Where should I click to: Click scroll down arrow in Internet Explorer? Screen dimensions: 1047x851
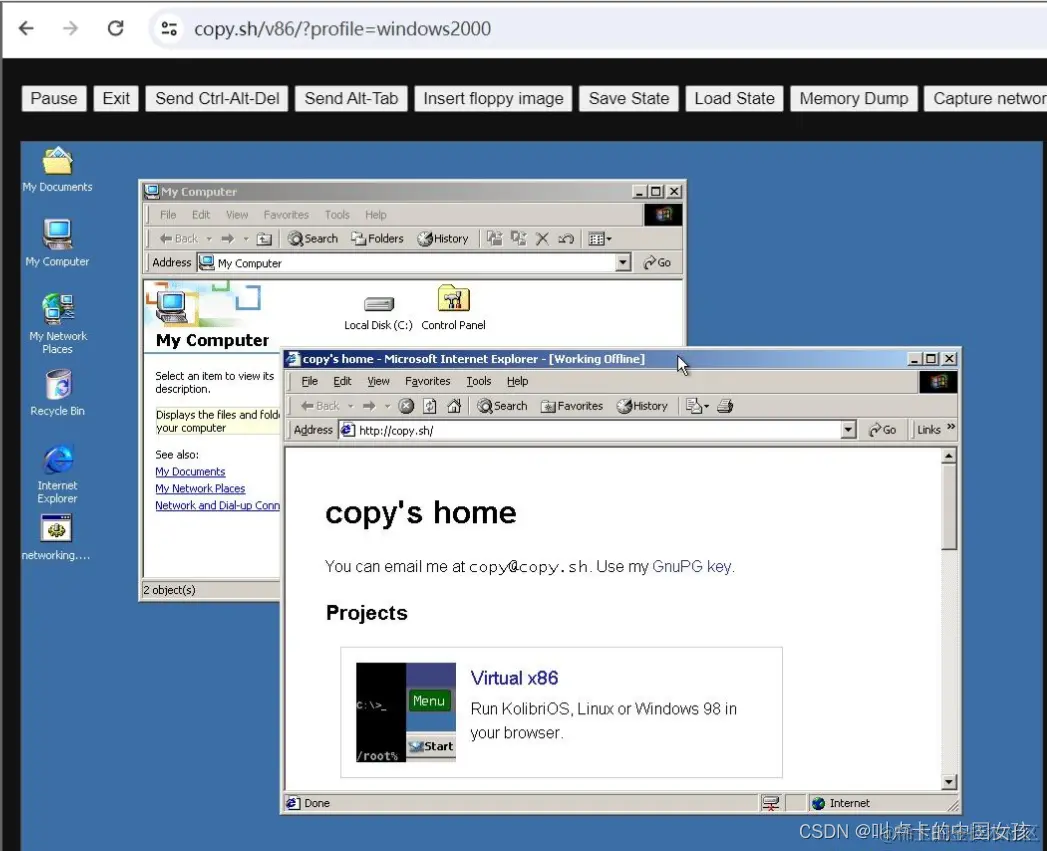click(x=949, y=782)
